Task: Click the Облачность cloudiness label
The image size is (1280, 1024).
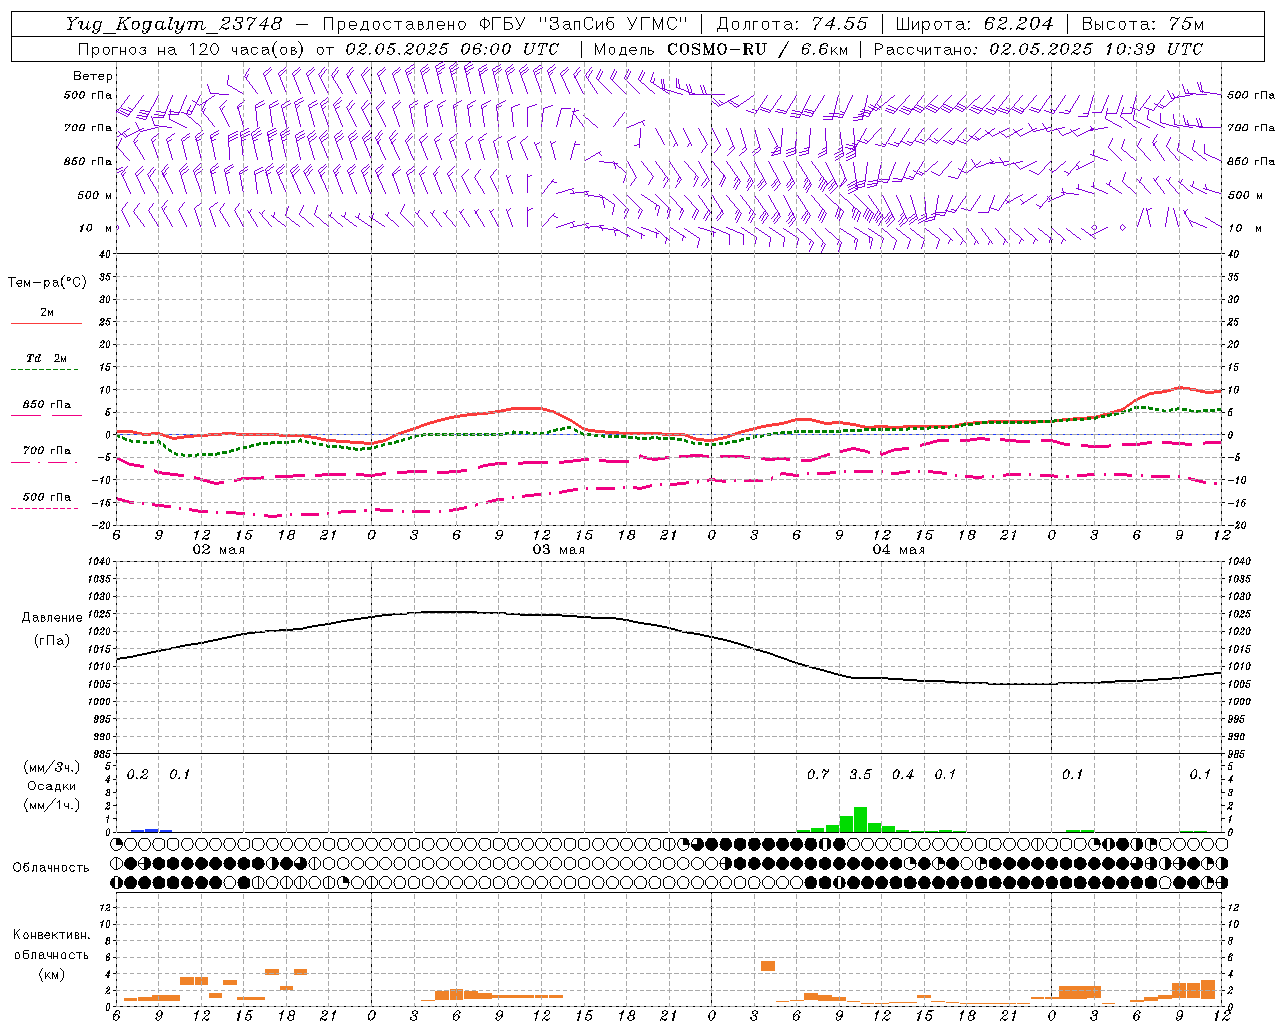Action: pos(51,868)
